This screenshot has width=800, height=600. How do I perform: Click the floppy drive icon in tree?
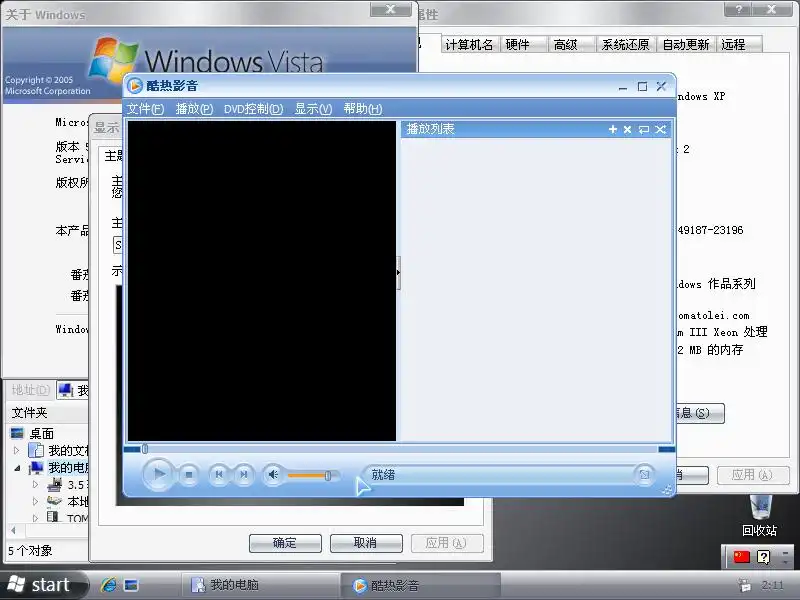click(x=54, y=484)
